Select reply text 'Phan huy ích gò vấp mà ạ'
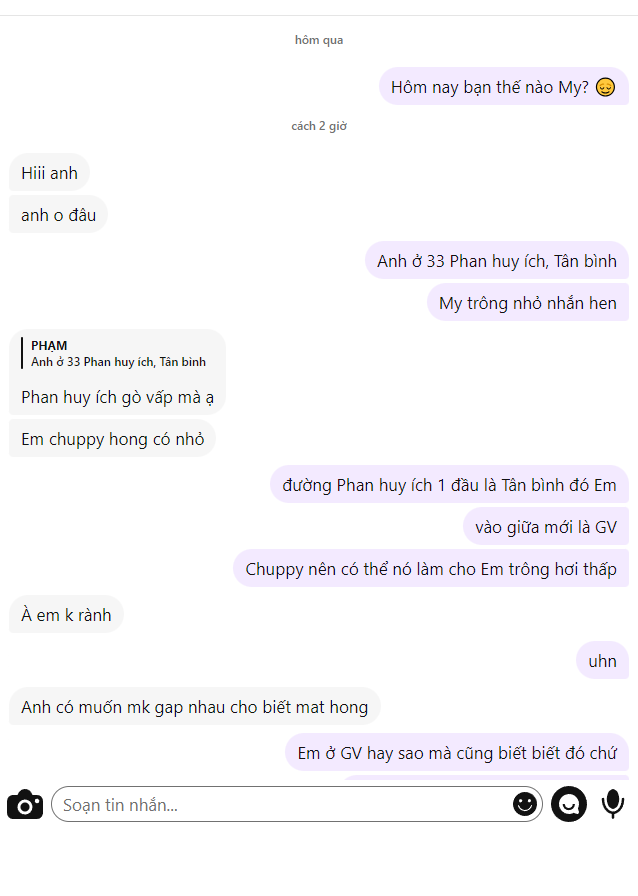The height and width of the screenshot is (896, 638). pyautogui.click(x=117, y=397)
